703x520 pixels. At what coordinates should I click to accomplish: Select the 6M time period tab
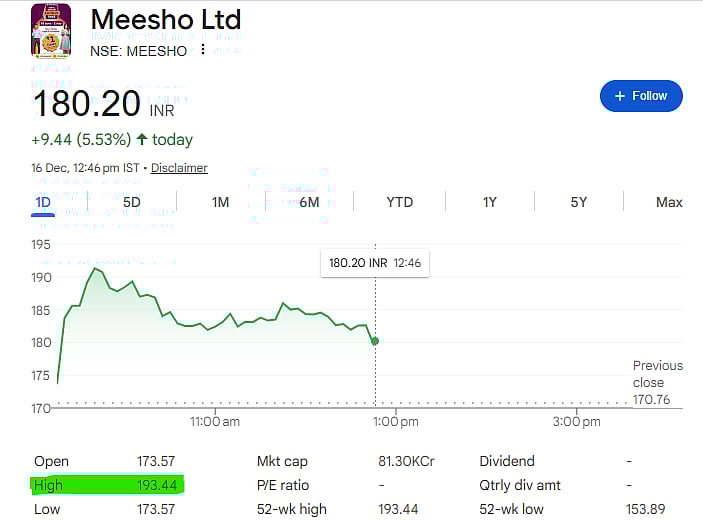[309, 202]
